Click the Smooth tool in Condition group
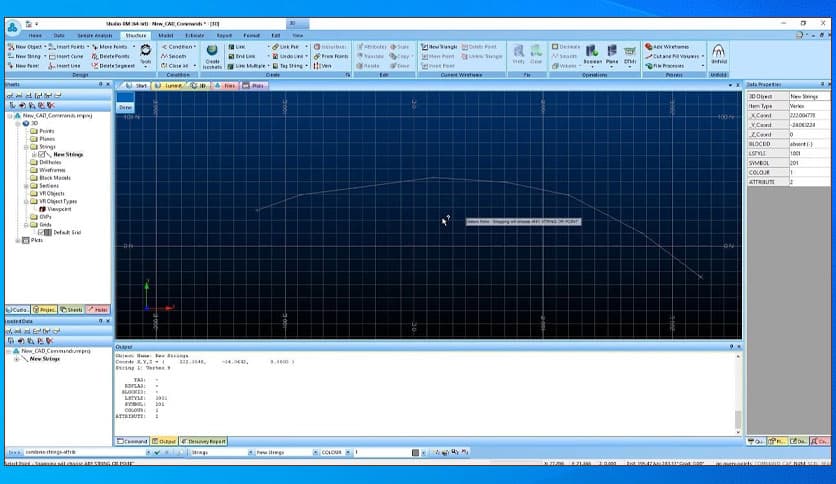The height and width of the screenshot is (484, 836). (174, 56)
